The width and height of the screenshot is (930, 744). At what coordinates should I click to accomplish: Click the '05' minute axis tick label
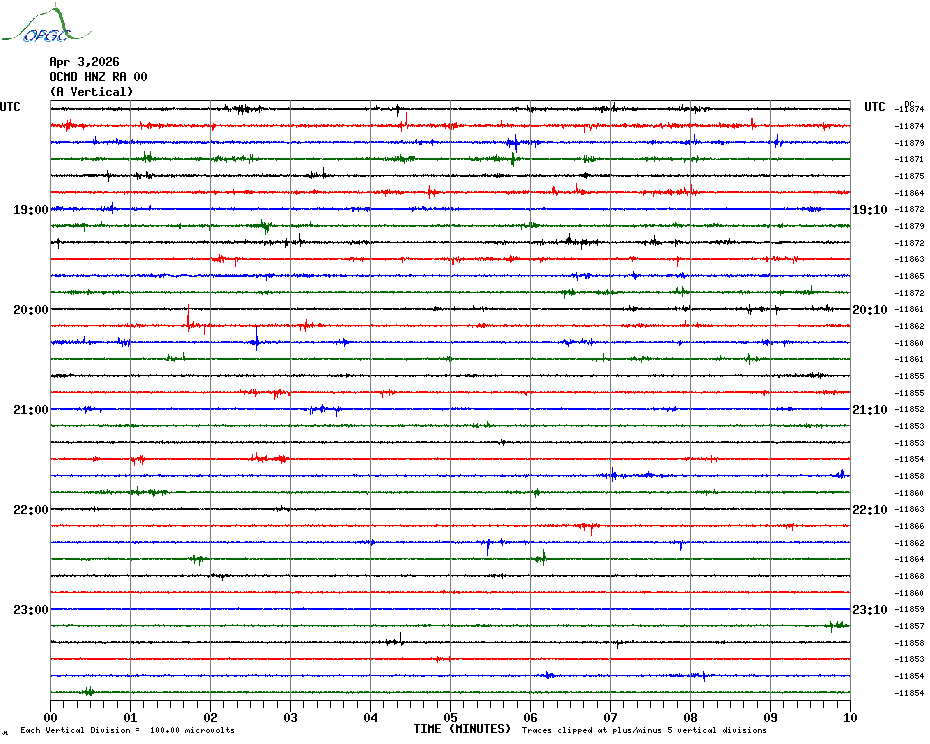[x=451, y=717]
